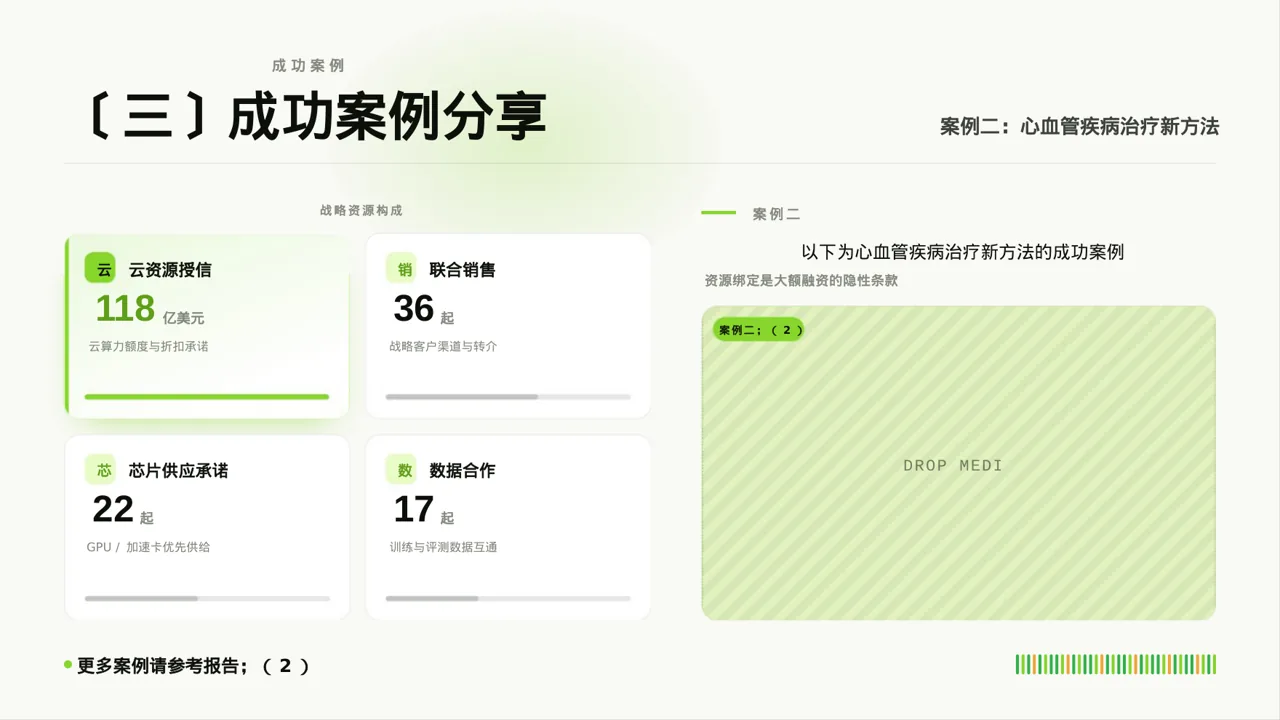Click the 成功案例 label above the title
The width and height of the screenshot is (1280, 720).
point(308,65)
